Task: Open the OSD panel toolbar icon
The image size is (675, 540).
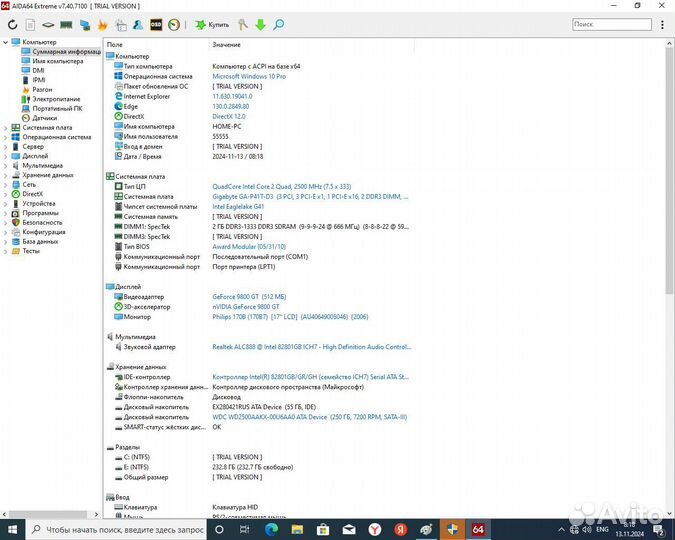Action: (156, 24)
